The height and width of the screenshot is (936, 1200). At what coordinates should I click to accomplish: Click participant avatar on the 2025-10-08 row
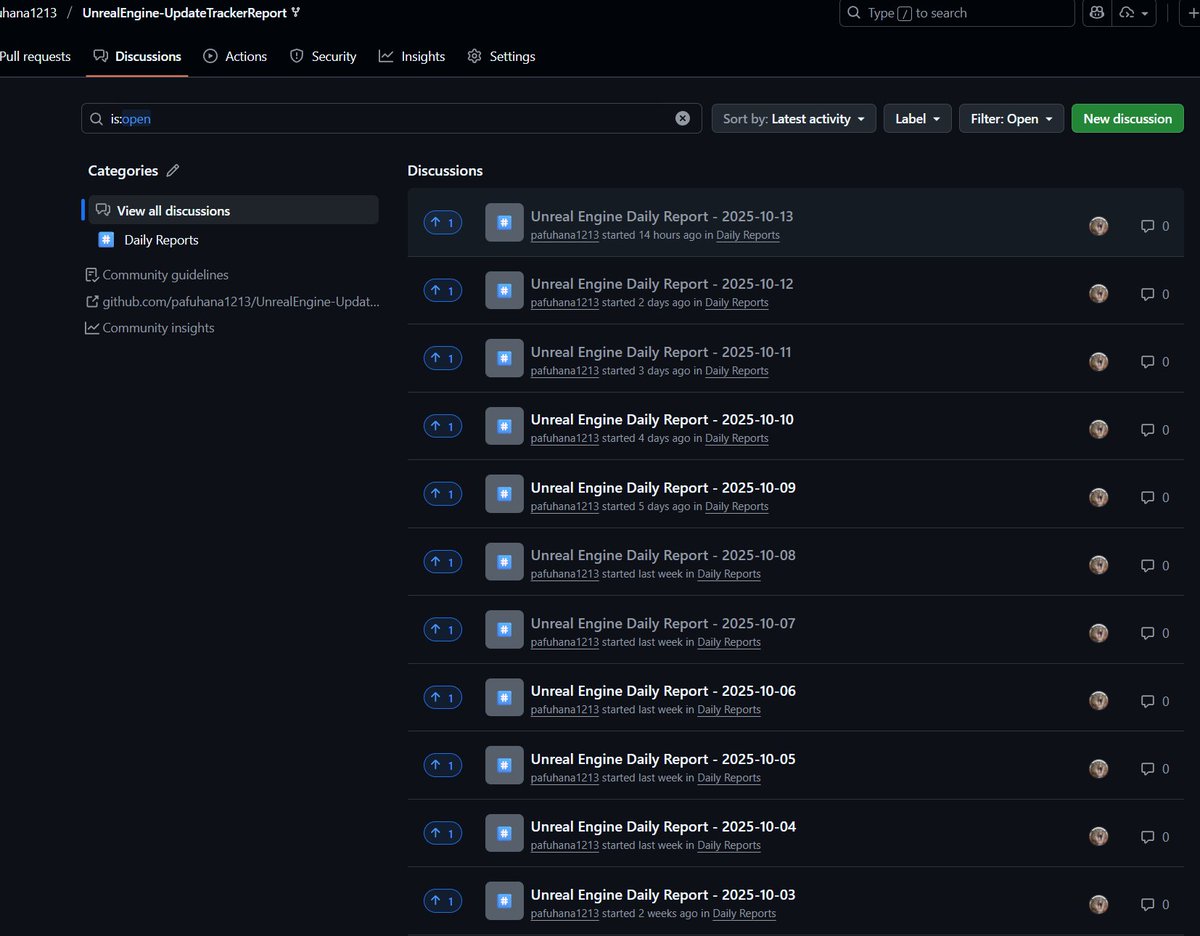click(x=1099, y=565)
